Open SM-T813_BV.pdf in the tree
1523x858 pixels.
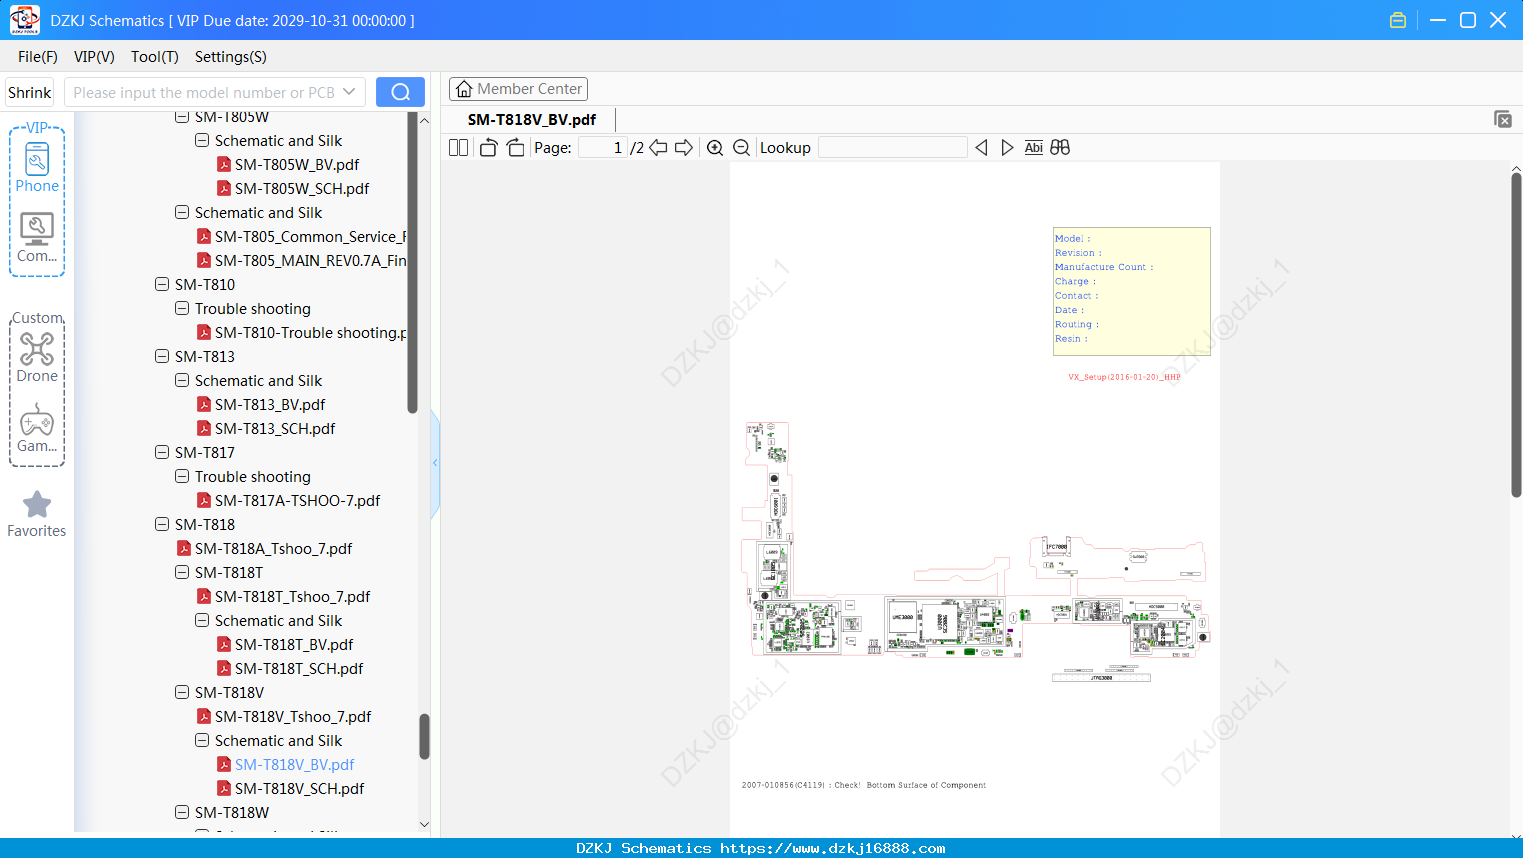[x=270, y=404]
